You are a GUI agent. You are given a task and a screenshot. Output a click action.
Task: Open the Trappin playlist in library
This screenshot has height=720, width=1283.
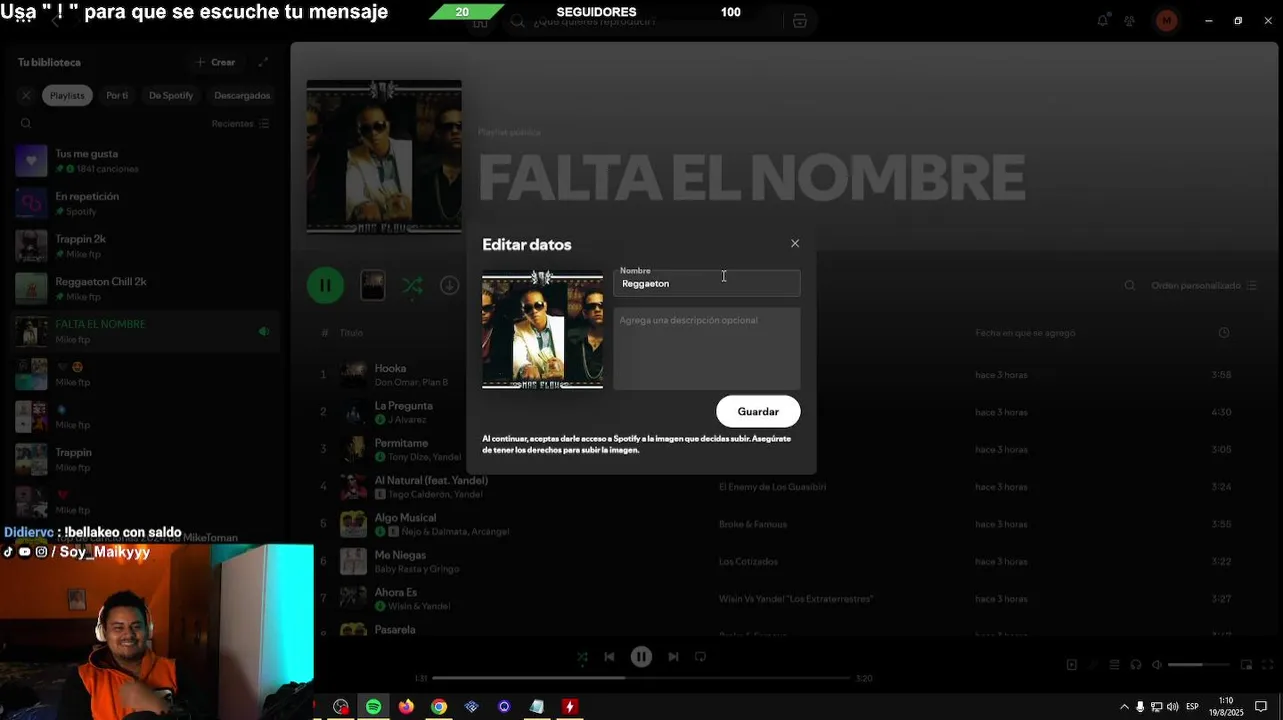click(x=143, y=459)
